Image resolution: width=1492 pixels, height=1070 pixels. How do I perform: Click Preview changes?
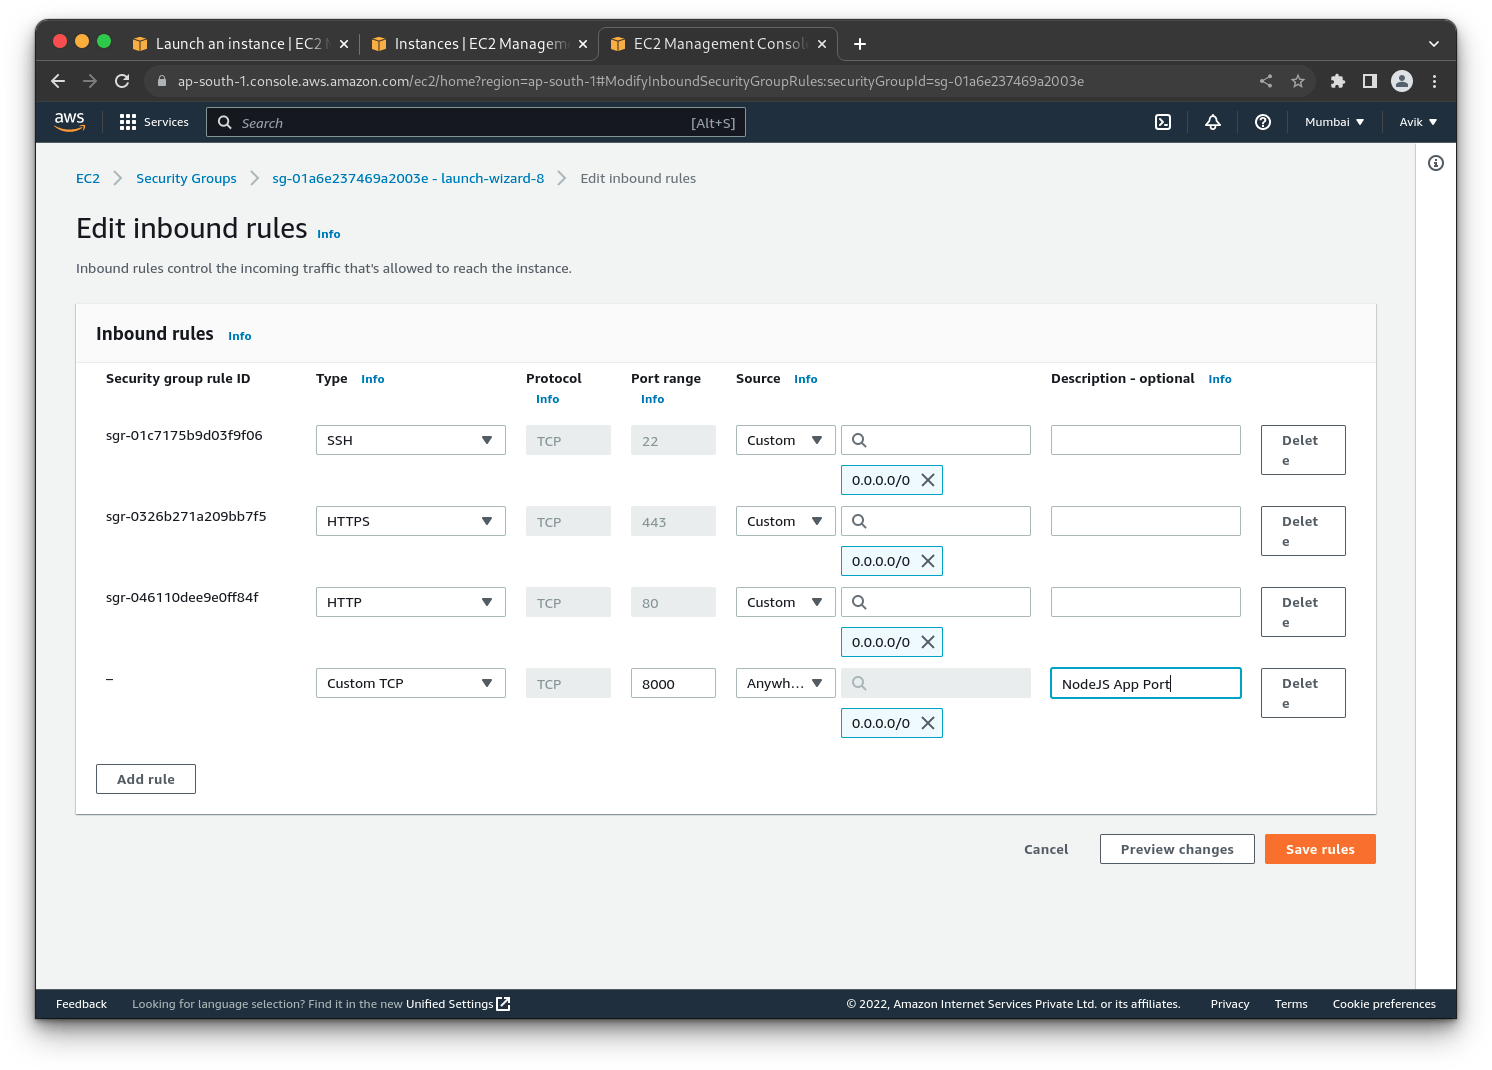[1176, 849]
